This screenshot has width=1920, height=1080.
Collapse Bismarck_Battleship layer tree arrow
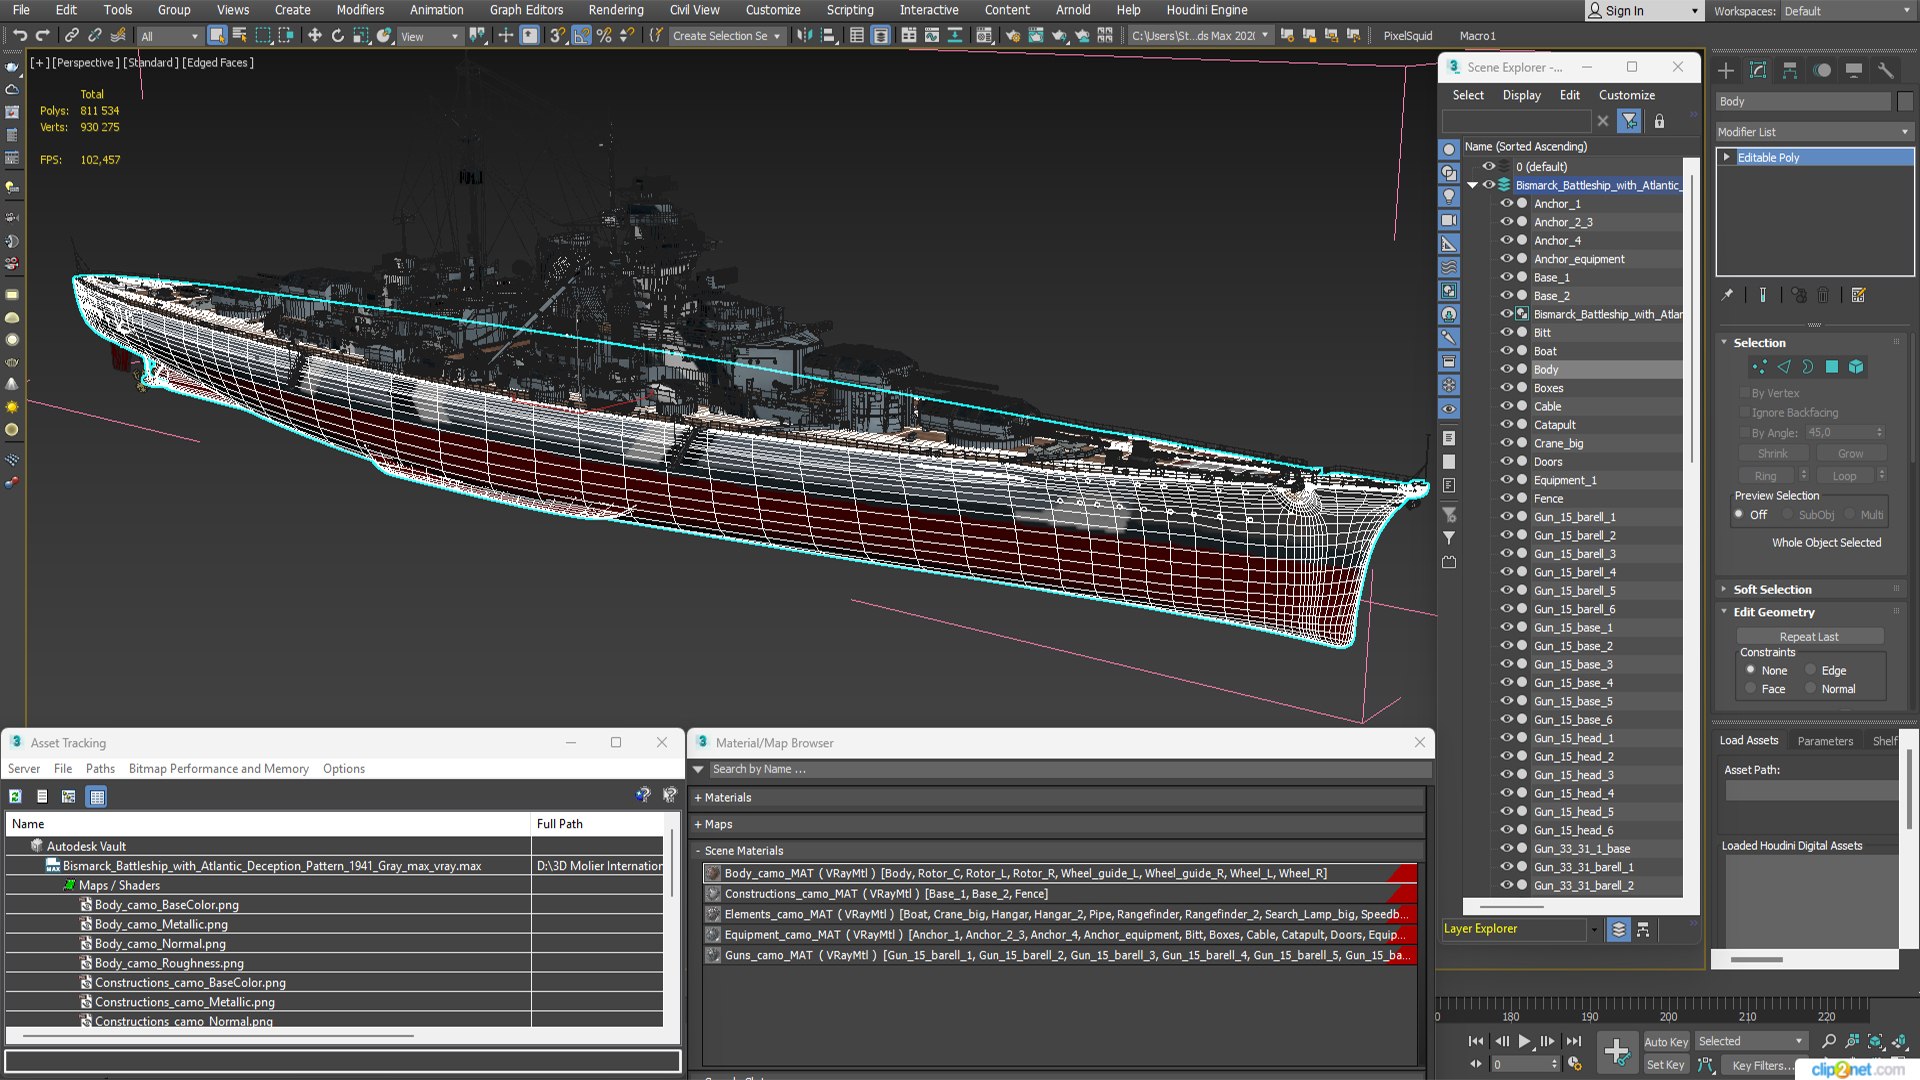point(1472,185)
